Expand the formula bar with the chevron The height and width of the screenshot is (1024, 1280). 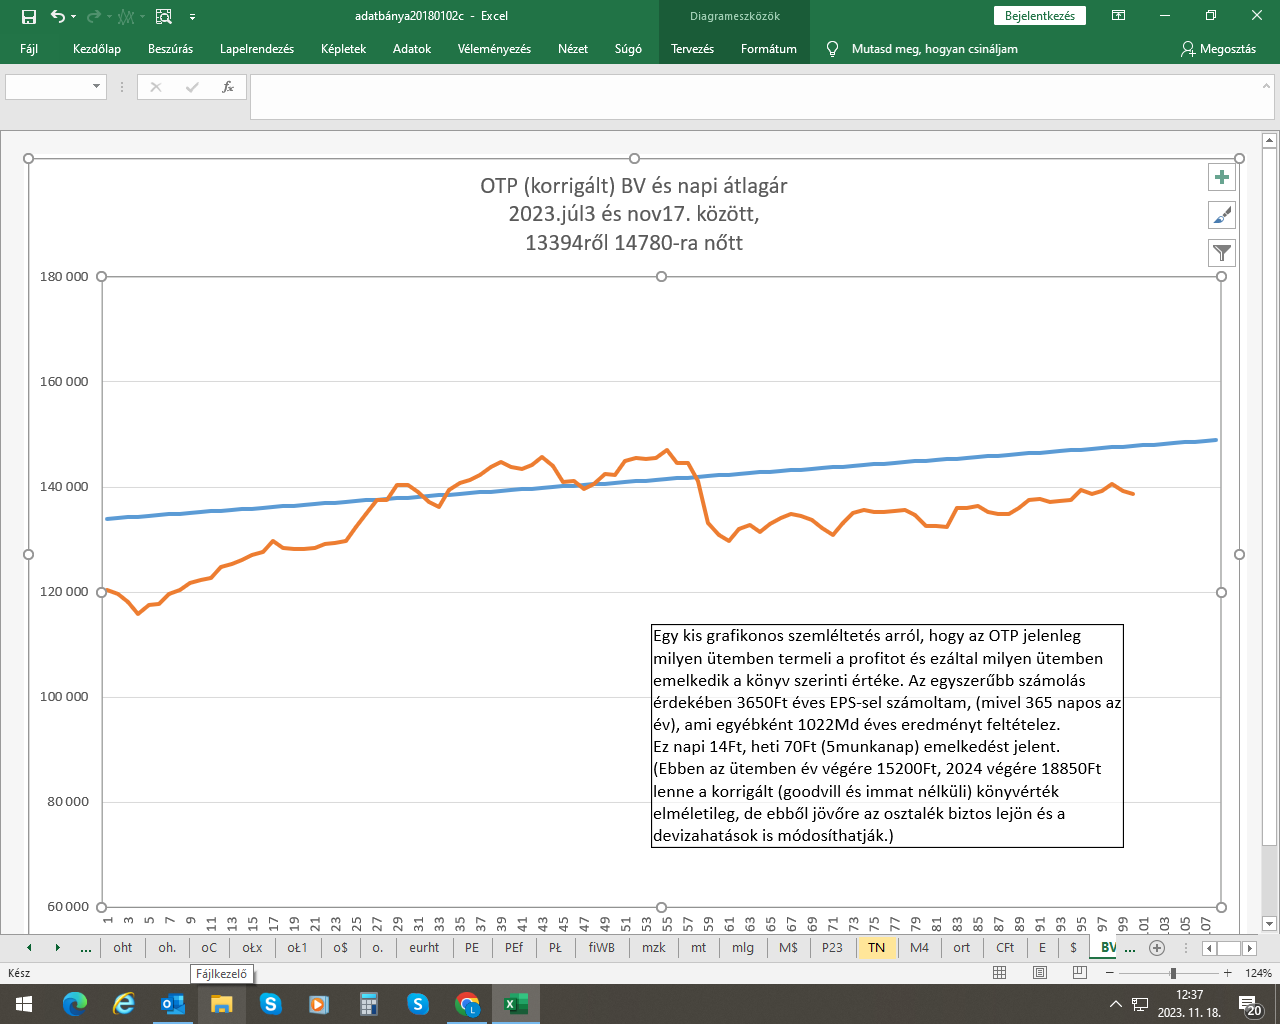coord(1266,86)
